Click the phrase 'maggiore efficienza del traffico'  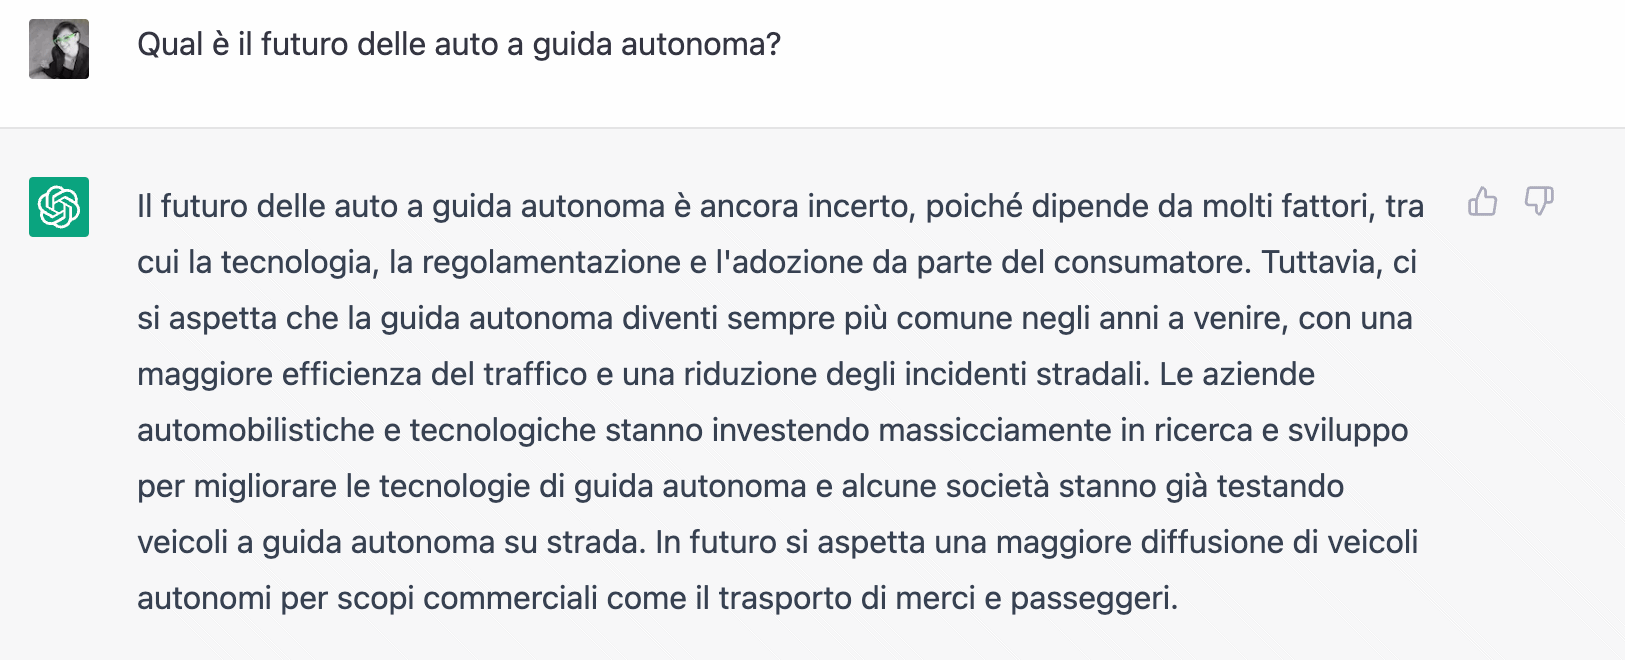pyautogui.click(x=362, y=375)
